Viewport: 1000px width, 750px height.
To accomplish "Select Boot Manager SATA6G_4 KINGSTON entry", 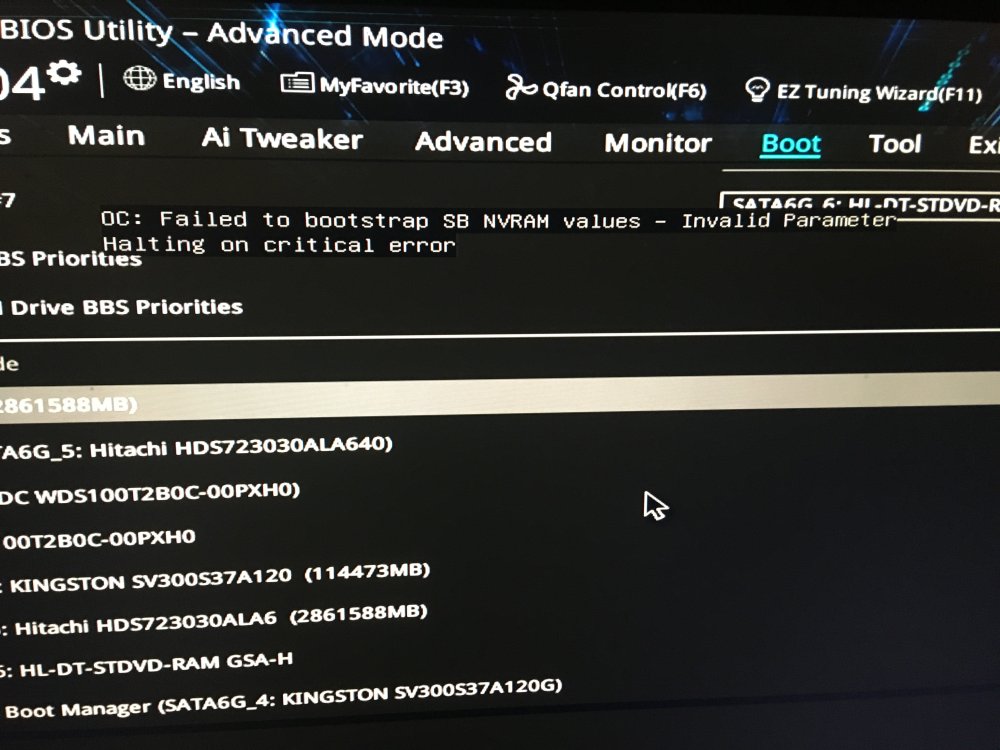I will point(282,698).
